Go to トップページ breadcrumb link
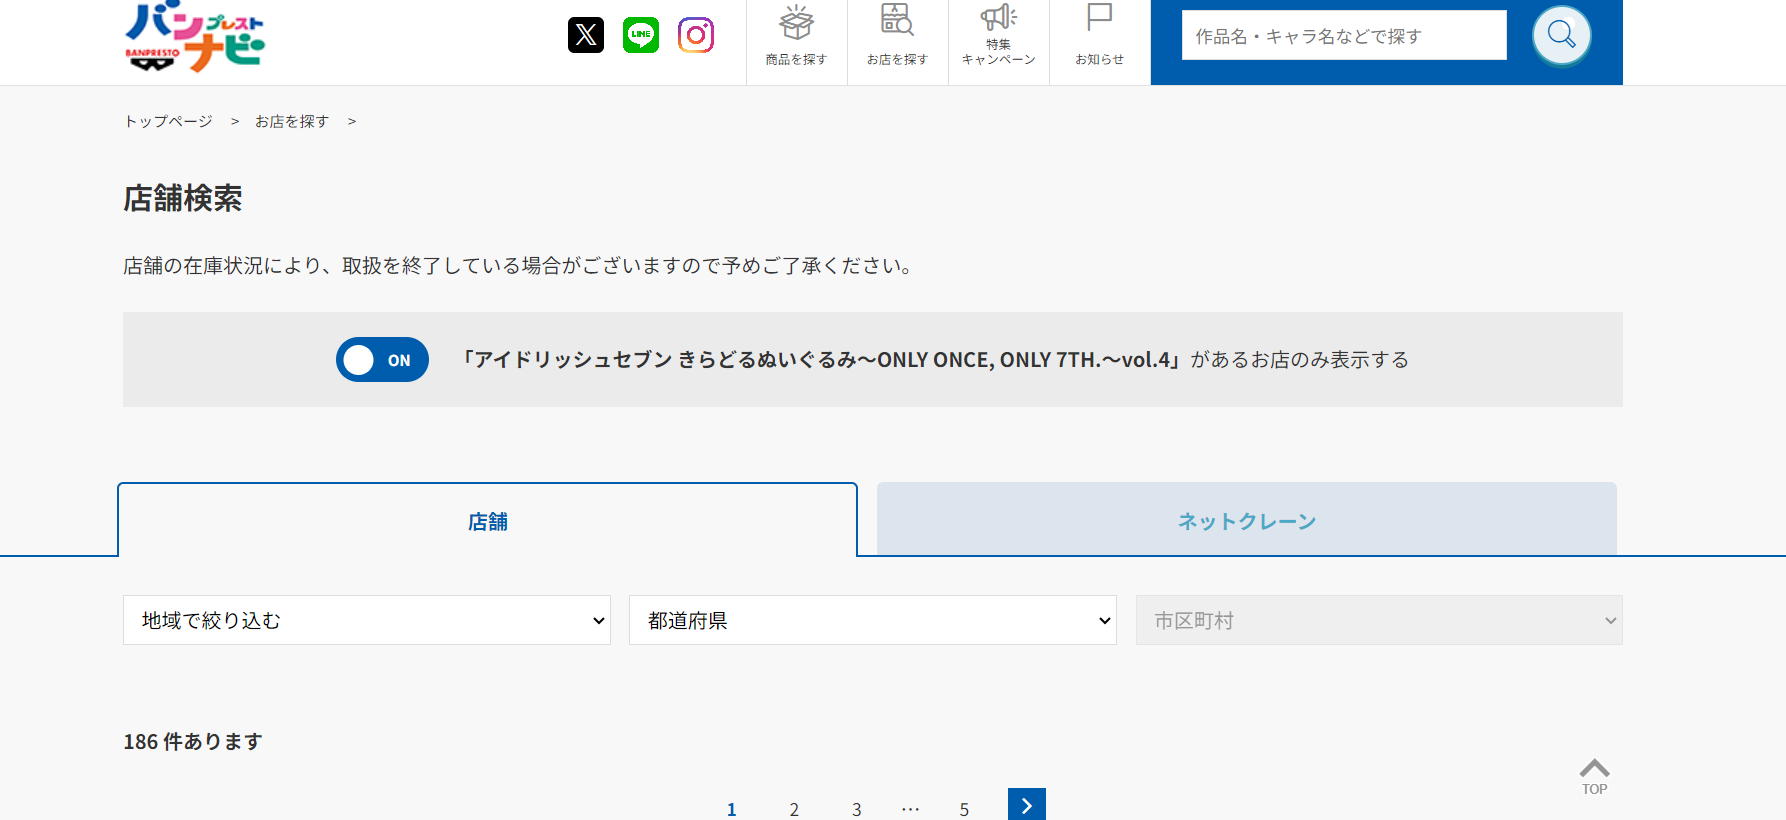 point(168,121)
